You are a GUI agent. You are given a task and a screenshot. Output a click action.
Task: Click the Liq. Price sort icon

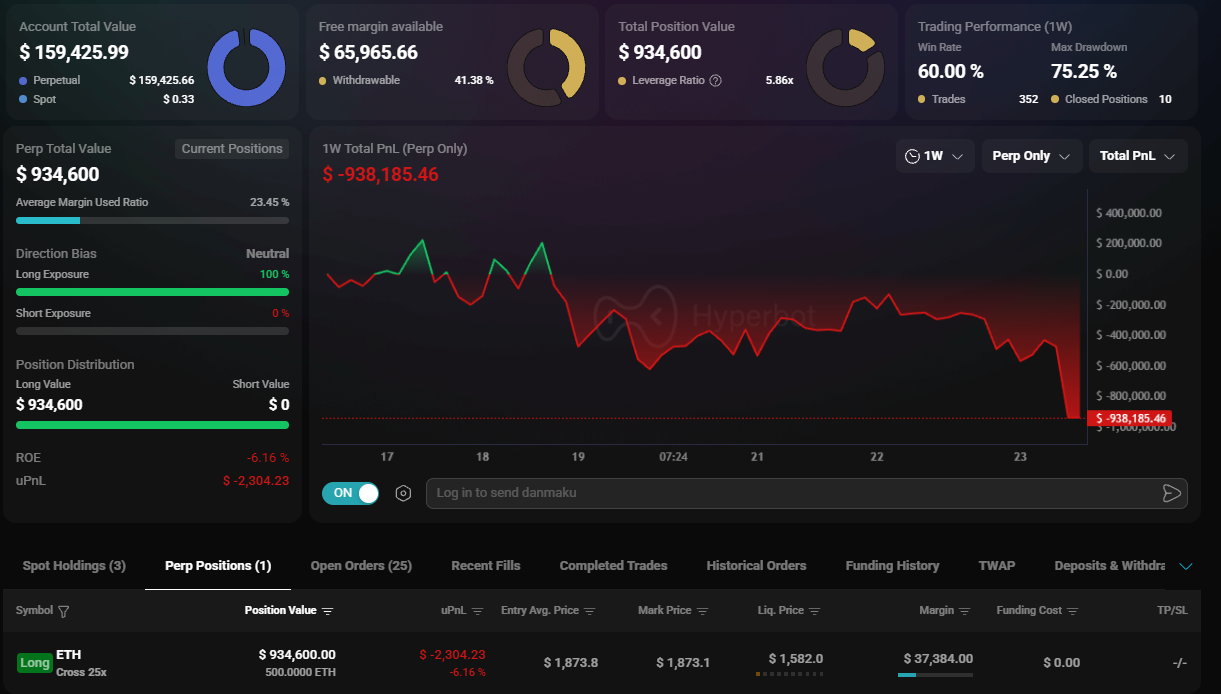(x=815, y=611)
